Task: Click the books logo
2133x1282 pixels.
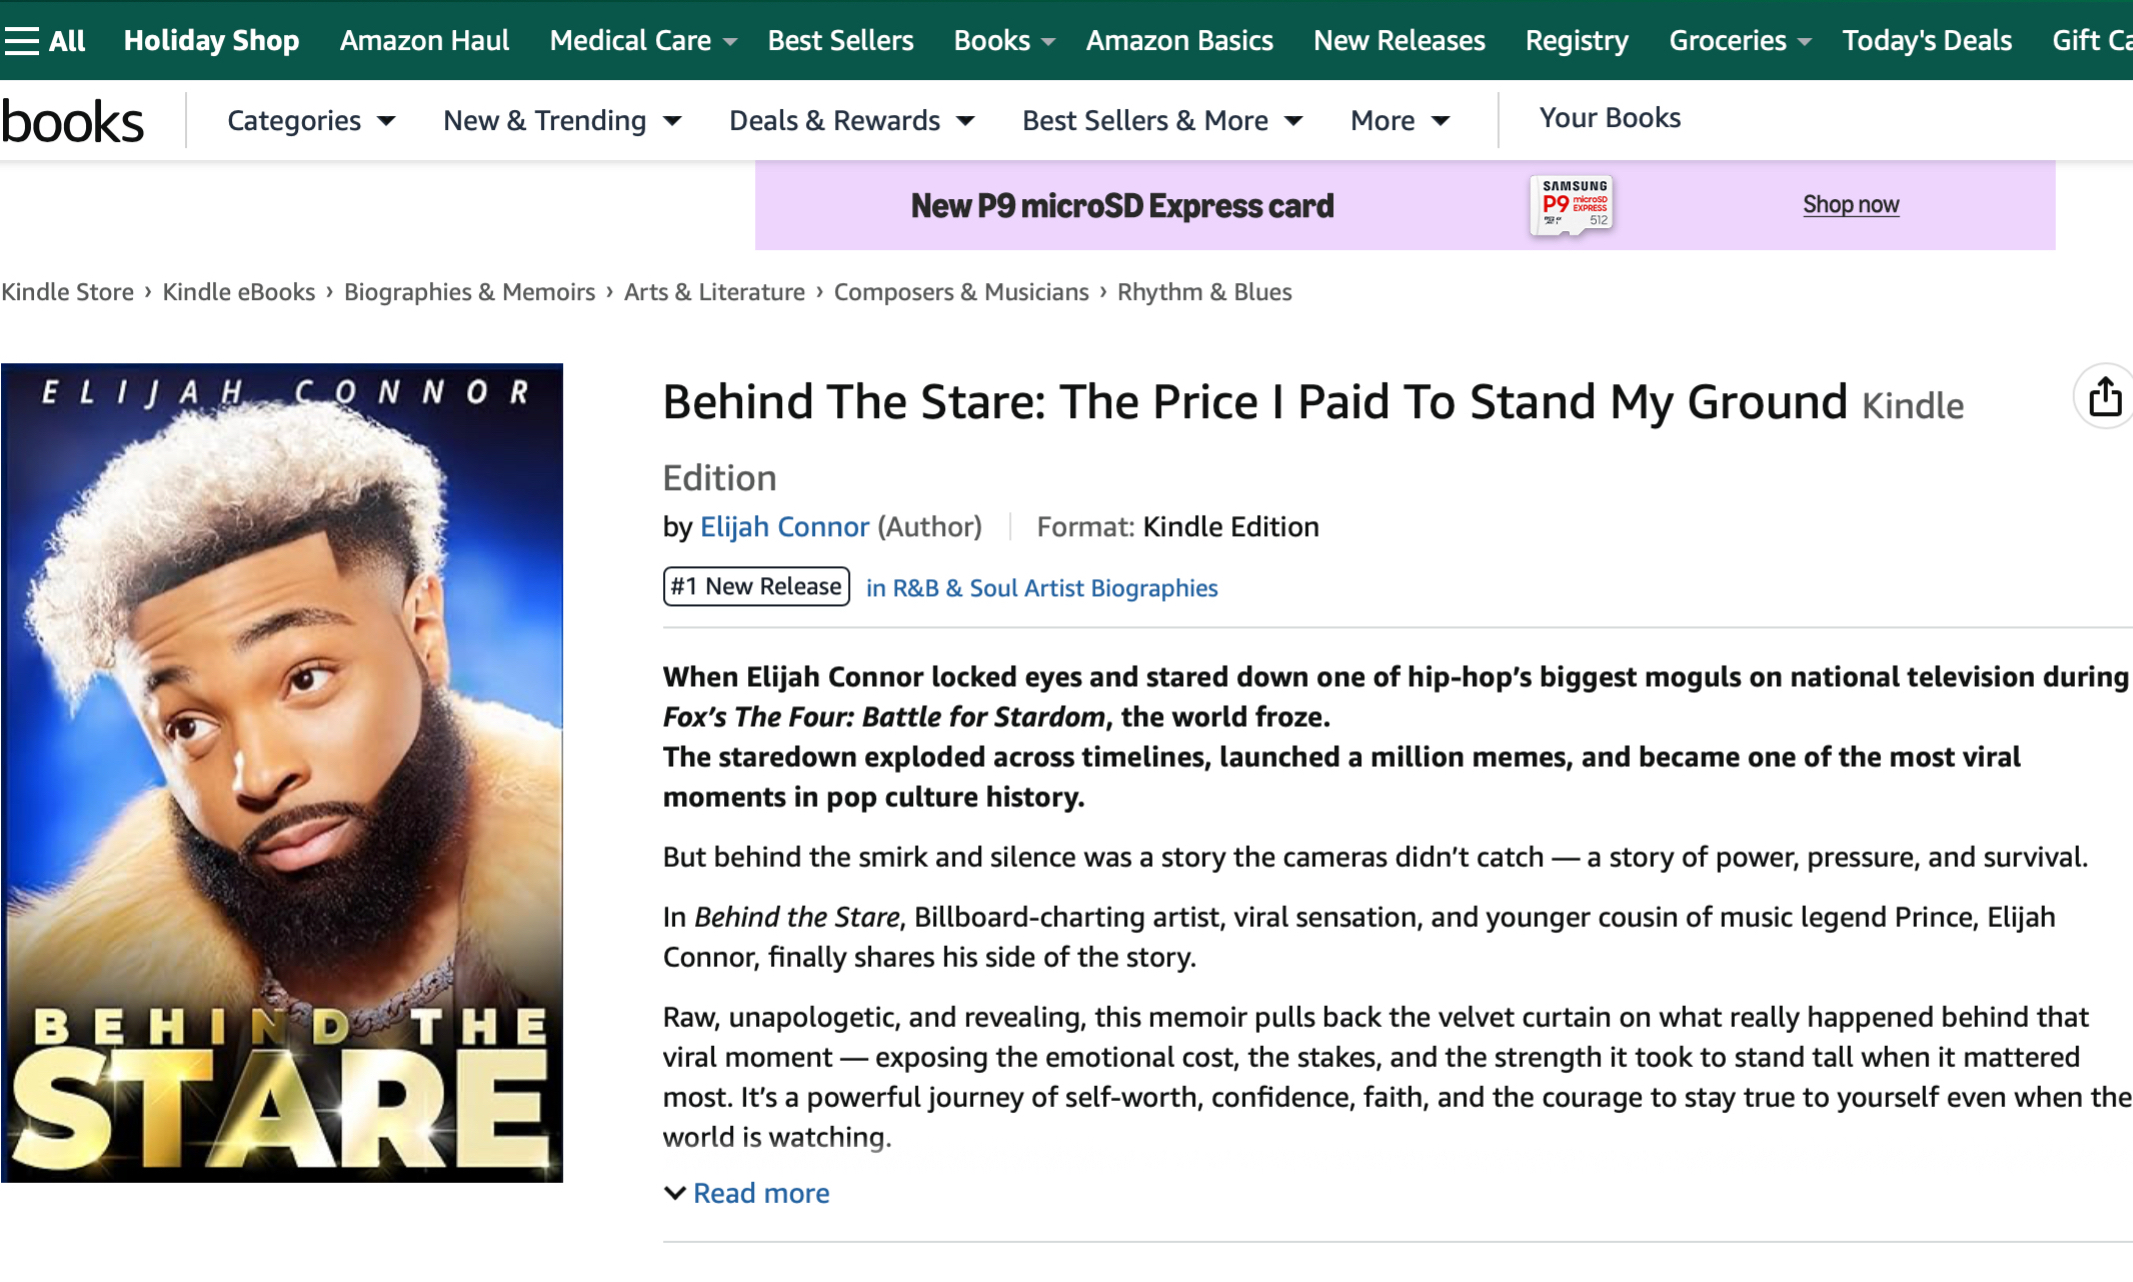Action: 72,122
